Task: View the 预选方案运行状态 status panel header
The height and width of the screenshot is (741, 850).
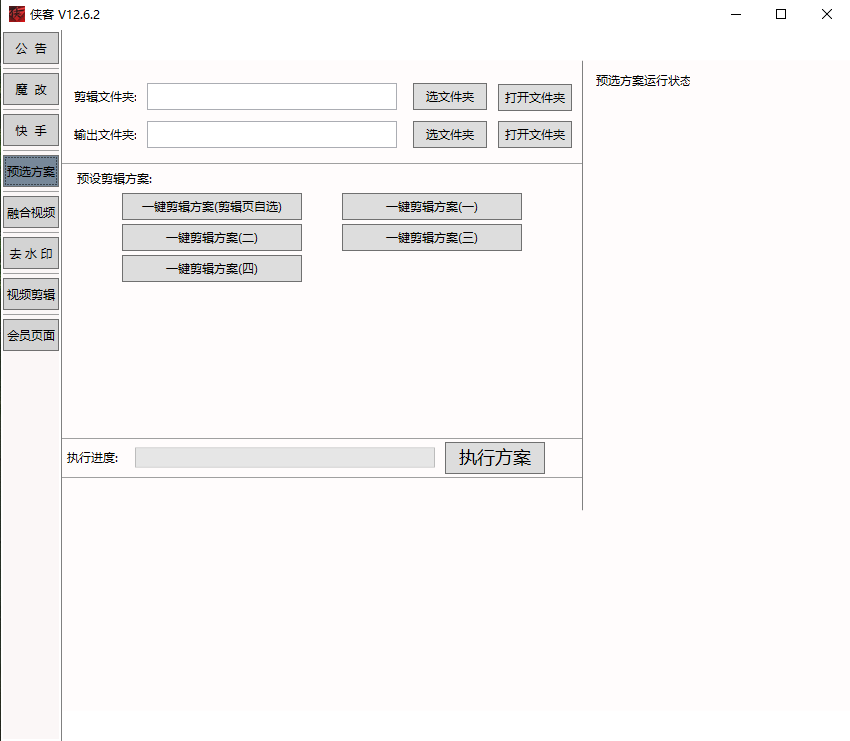Action: coord(644,81)
